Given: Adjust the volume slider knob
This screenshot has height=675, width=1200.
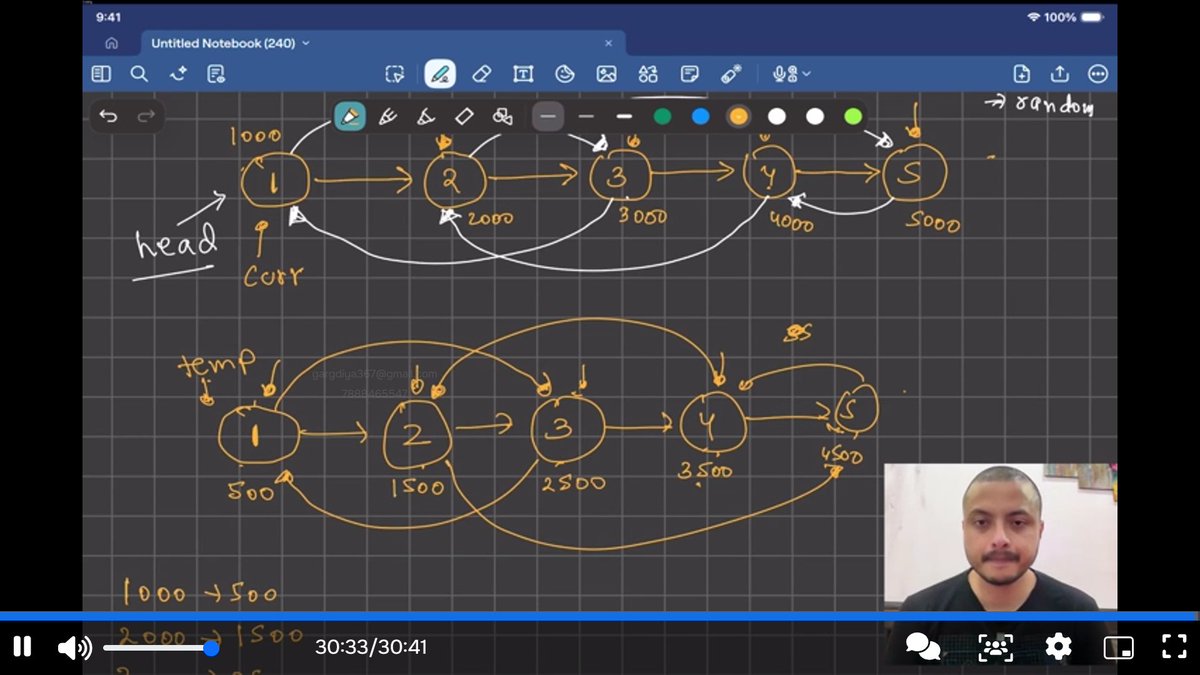Looking at the screenshot, I should coord(211,648).
